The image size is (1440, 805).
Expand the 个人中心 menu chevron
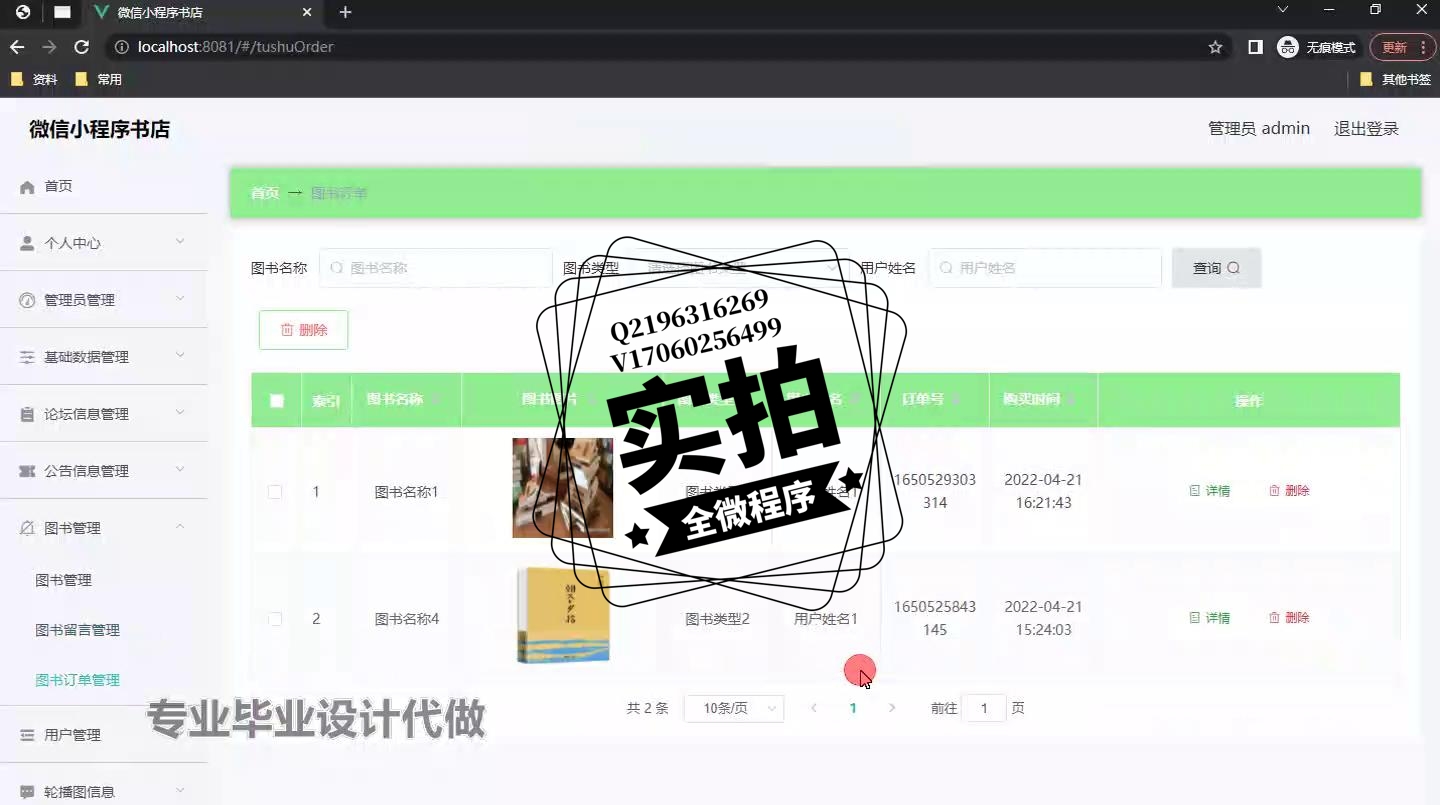180,241
